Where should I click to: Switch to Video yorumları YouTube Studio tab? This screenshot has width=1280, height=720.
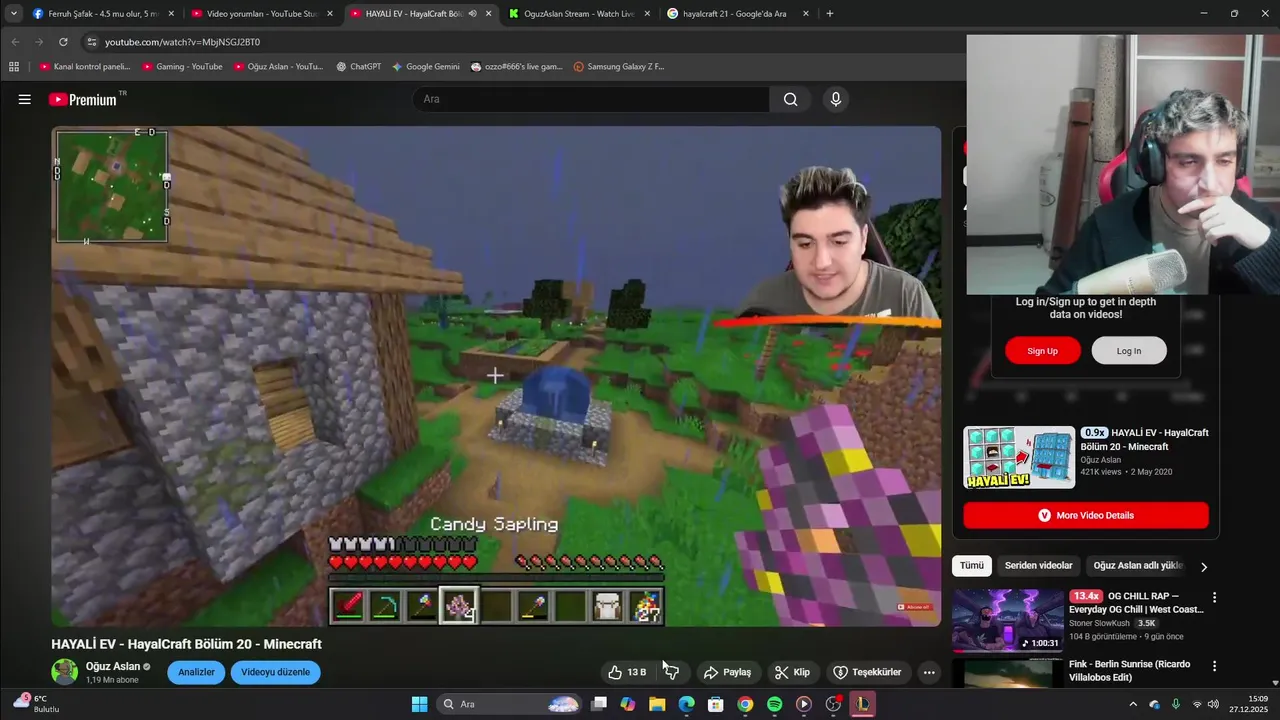[x=261, y=14]
